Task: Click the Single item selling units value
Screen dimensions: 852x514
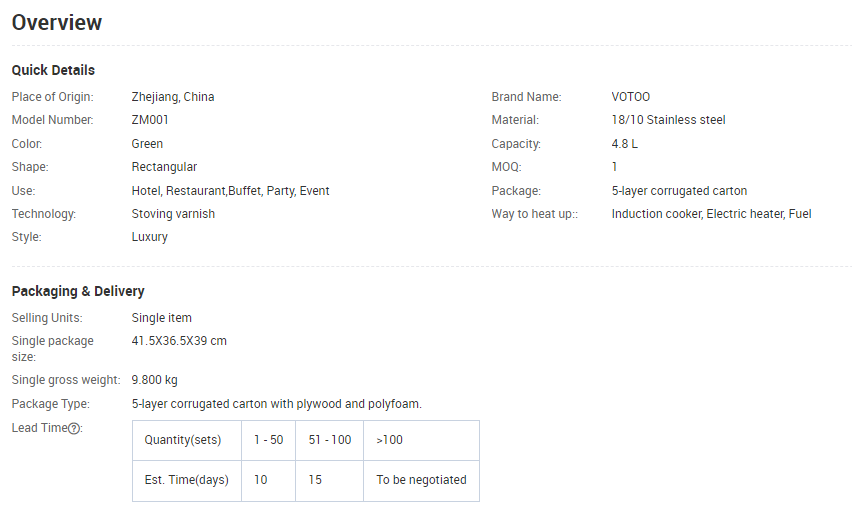Action: pyautogui.click(x=161, y=318)
